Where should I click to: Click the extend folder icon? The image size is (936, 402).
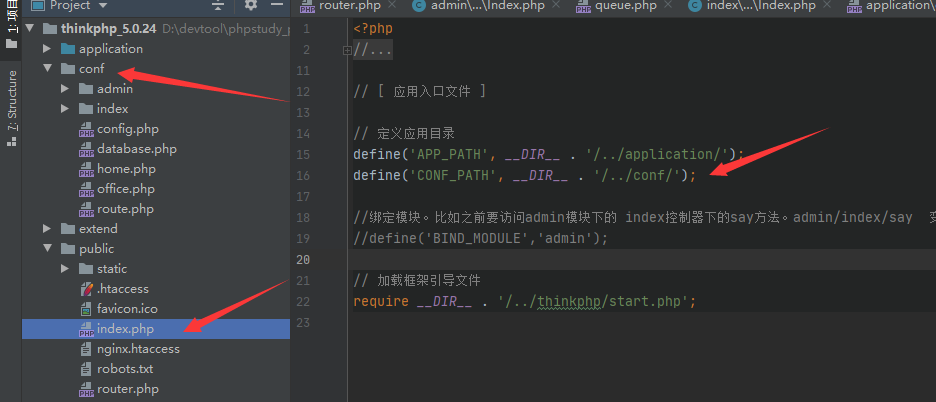point(68,229)
